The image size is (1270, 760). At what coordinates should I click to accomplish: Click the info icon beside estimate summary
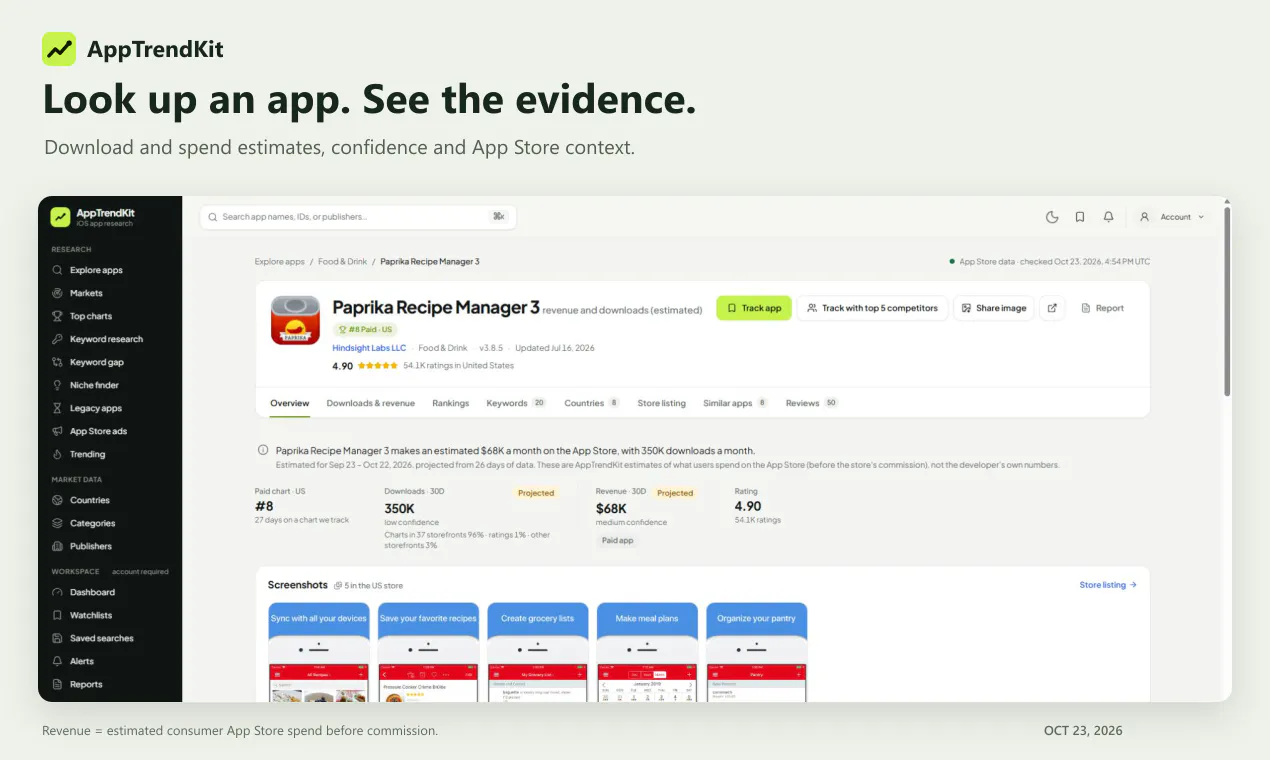263,450
